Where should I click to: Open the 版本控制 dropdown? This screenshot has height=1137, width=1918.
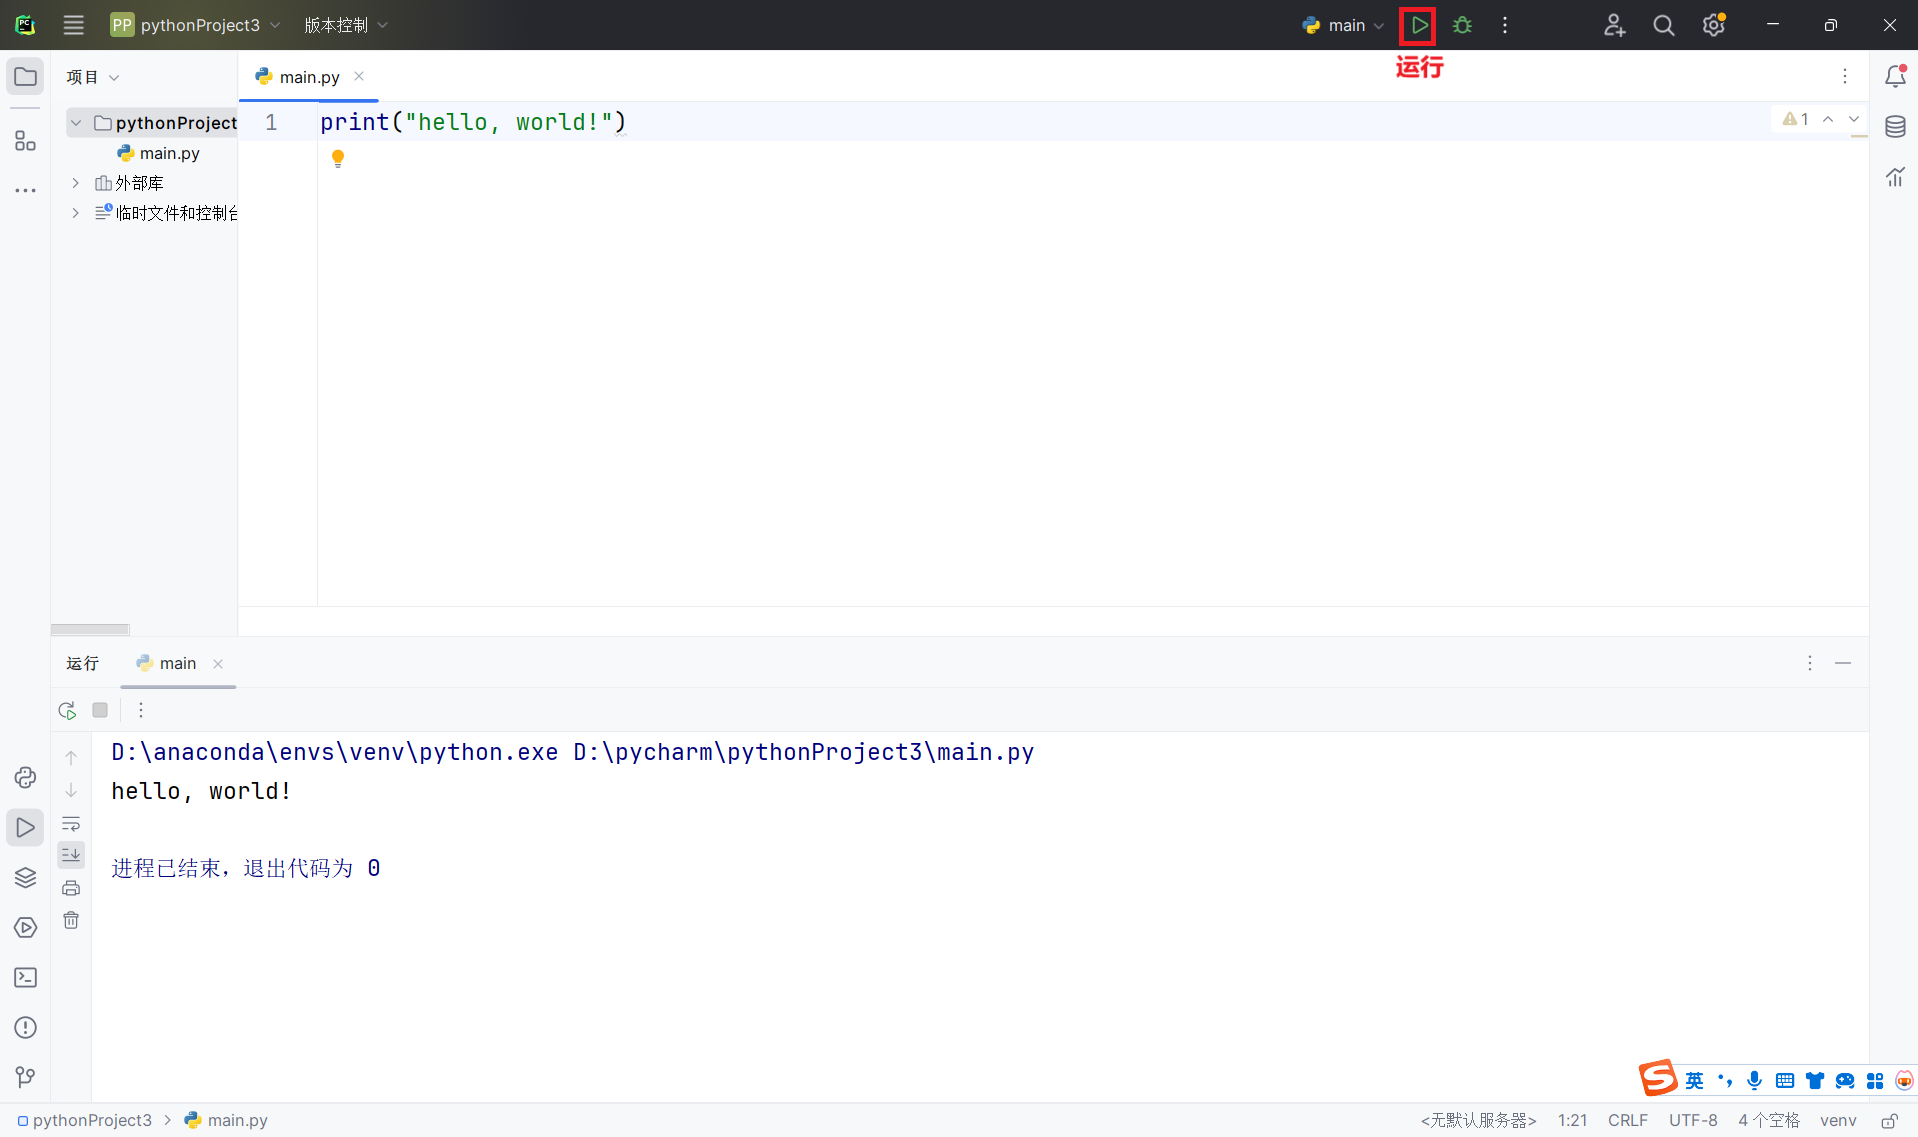[346, 25]
